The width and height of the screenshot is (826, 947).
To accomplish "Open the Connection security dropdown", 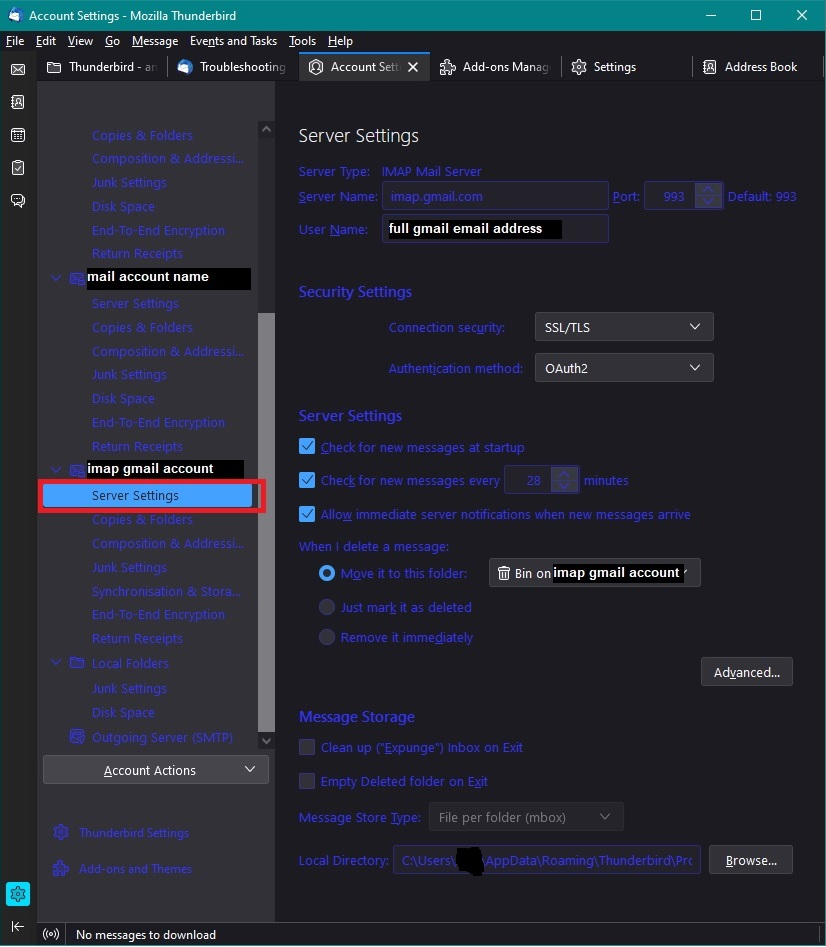I will pyautogui.click(x=624, y=327).
